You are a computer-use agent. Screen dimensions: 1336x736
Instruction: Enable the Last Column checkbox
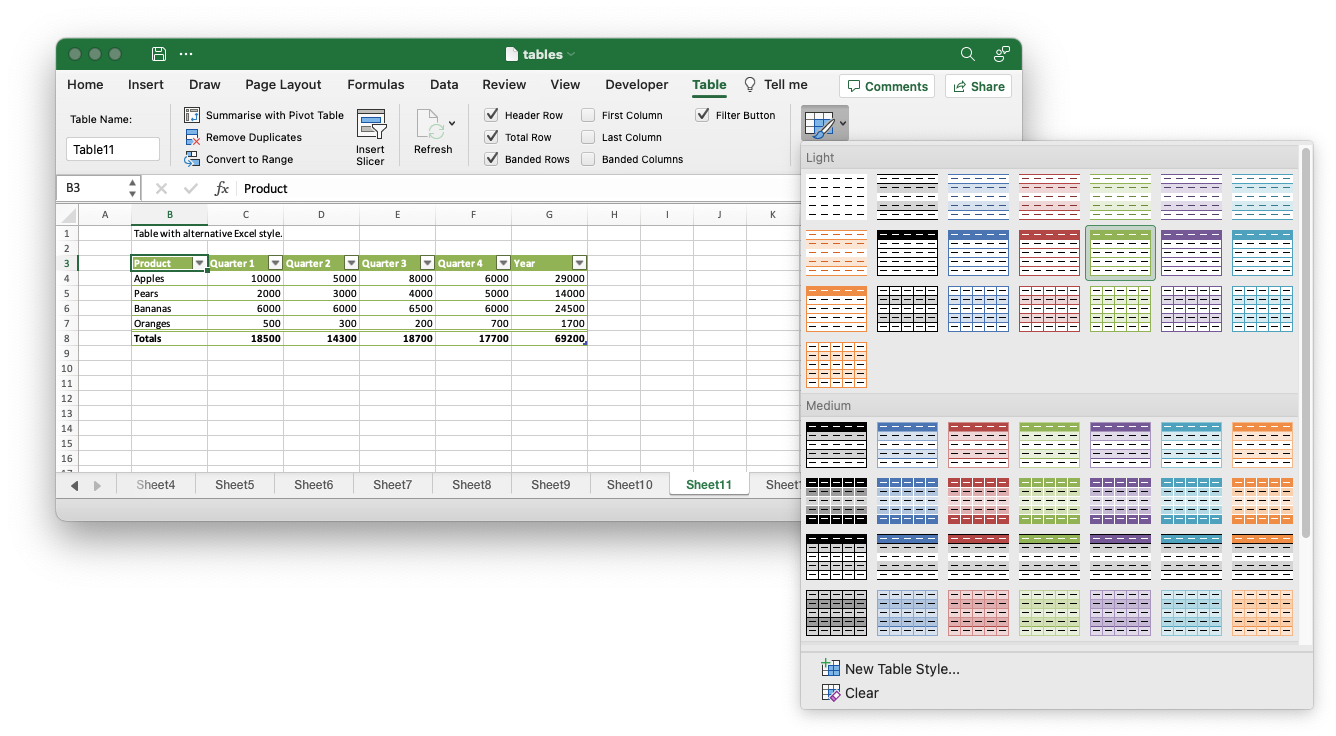pos(588,137)
